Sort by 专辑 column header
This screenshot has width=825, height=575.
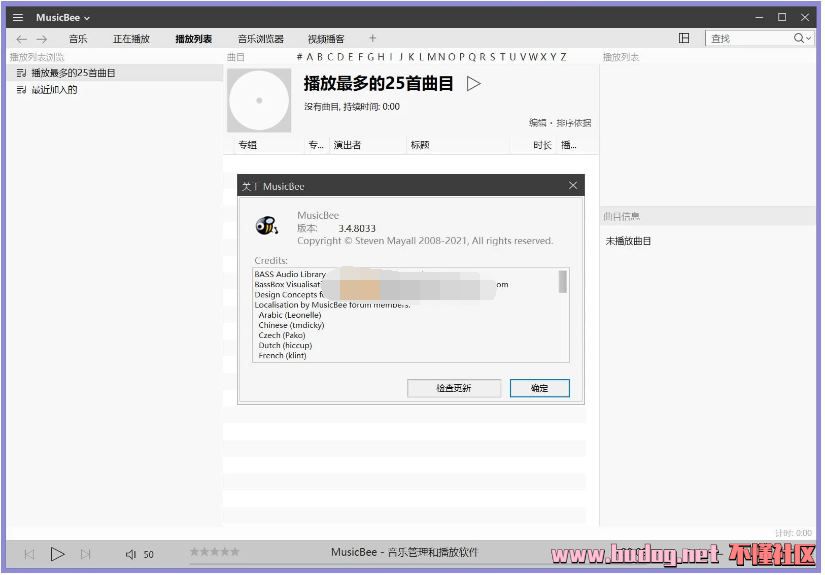247,145
